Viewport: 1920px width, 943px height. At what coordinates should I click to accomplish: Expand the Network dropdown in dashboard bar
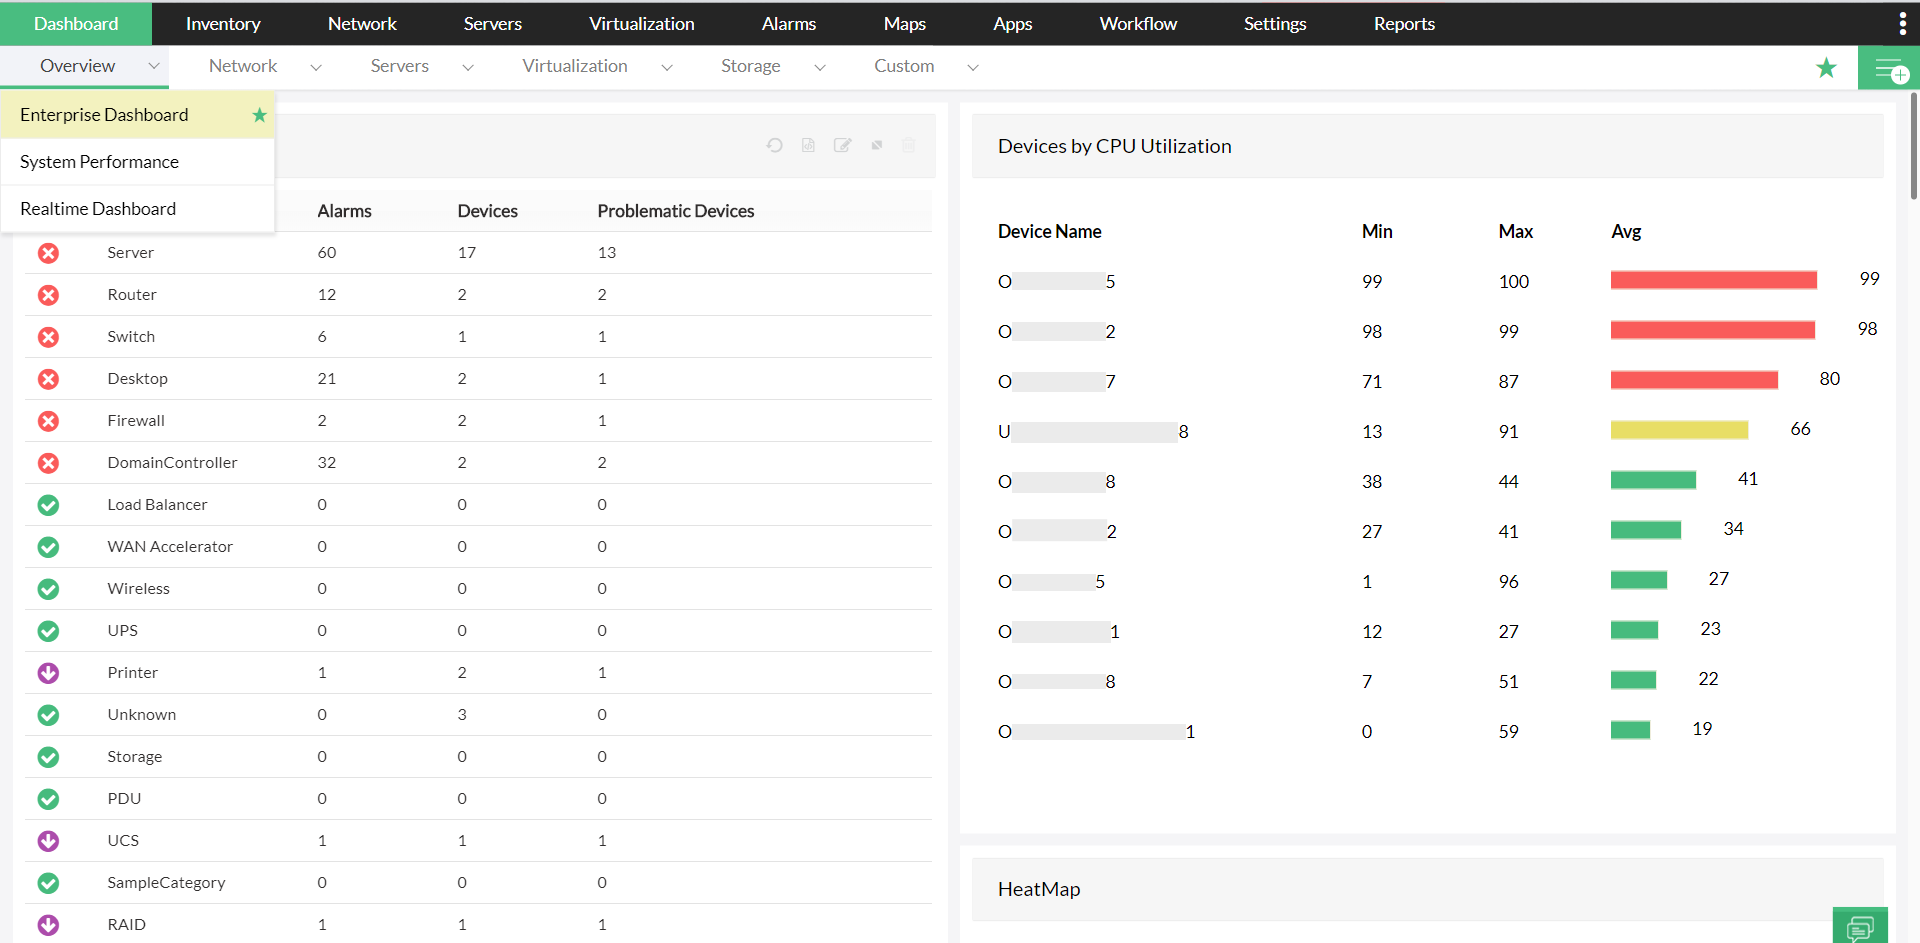click(x=316, y=67)
